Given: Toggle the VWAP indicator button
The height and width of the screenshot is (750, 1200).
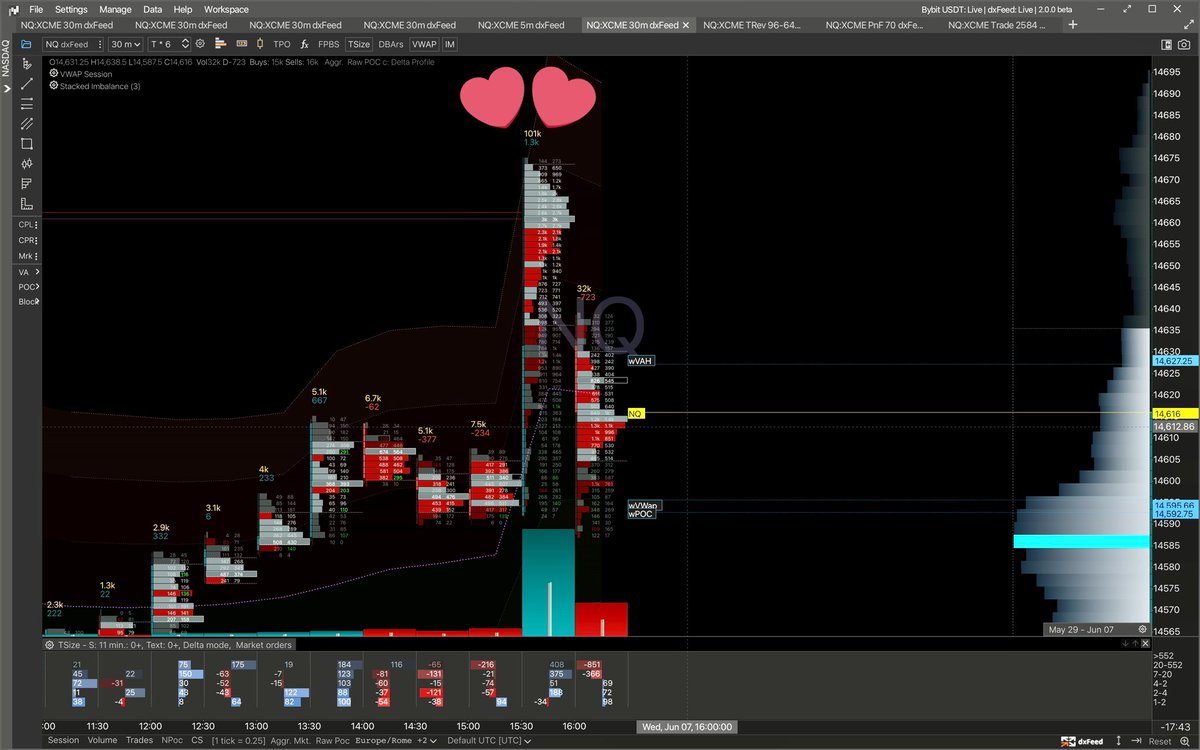Looking at the screenshot, I should point(424,44).
